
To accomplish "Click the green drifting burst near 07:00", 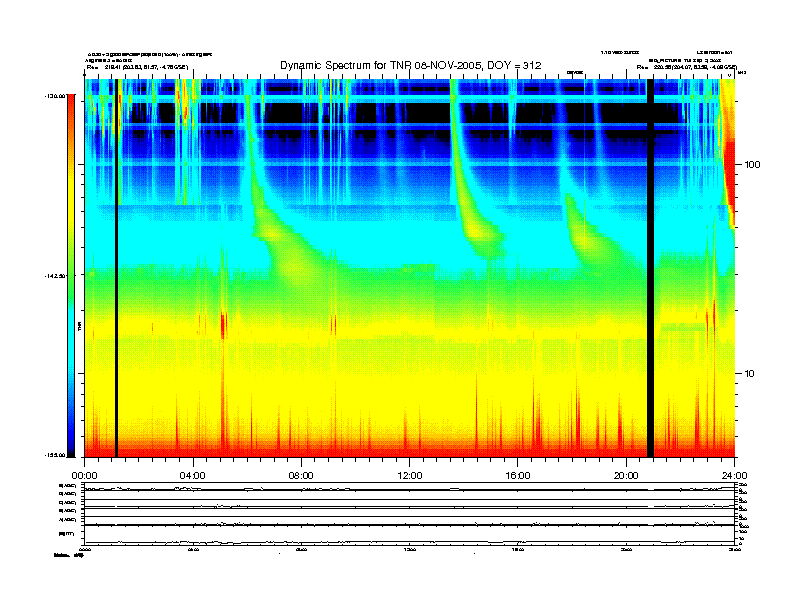I will coord(285,247).
